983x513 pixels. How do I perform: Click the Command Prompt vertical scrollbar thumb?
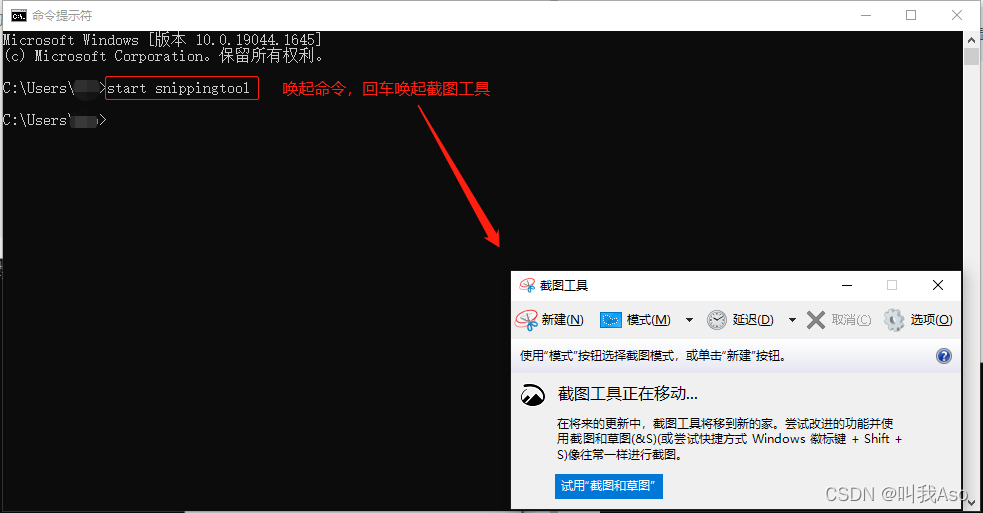click(x=971, y=56)
